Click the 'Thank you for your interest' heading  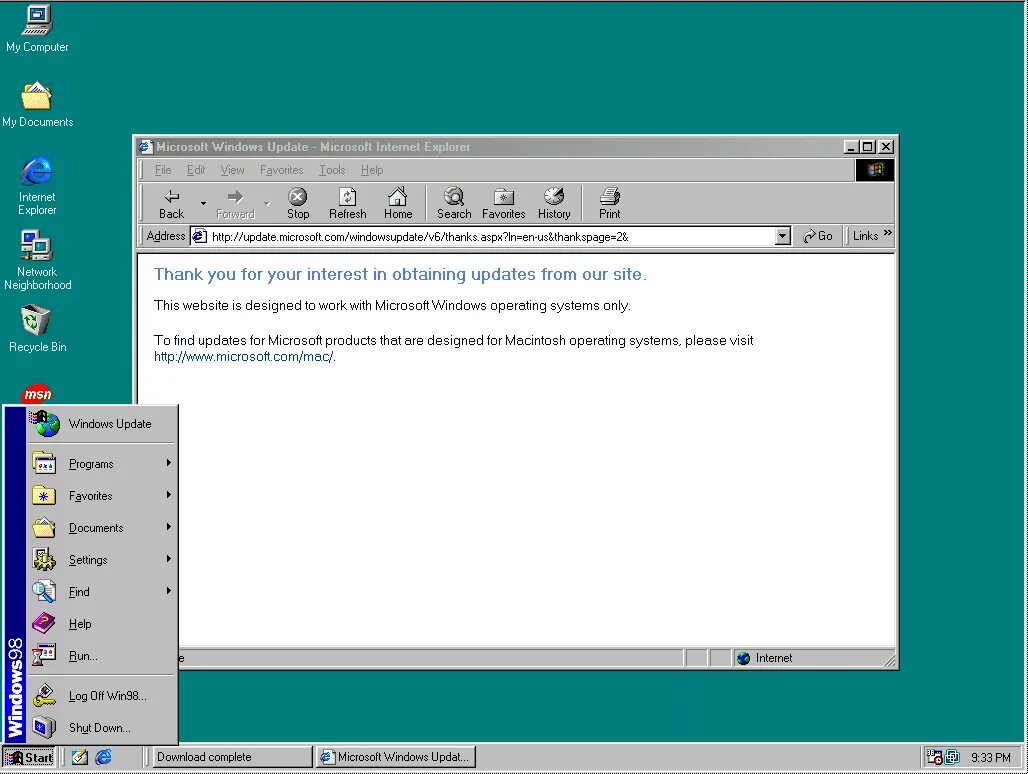pos(400,274)
